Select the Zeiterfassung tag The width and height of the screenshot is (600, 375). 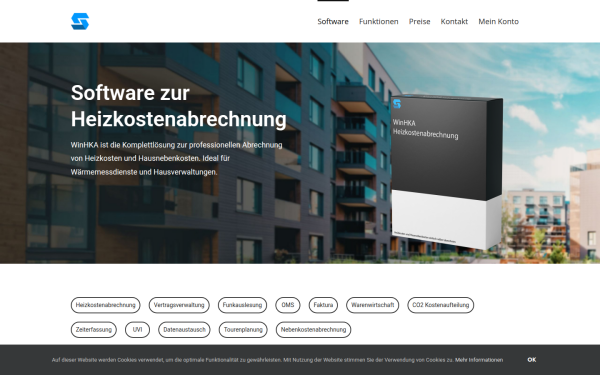point(94,329)
